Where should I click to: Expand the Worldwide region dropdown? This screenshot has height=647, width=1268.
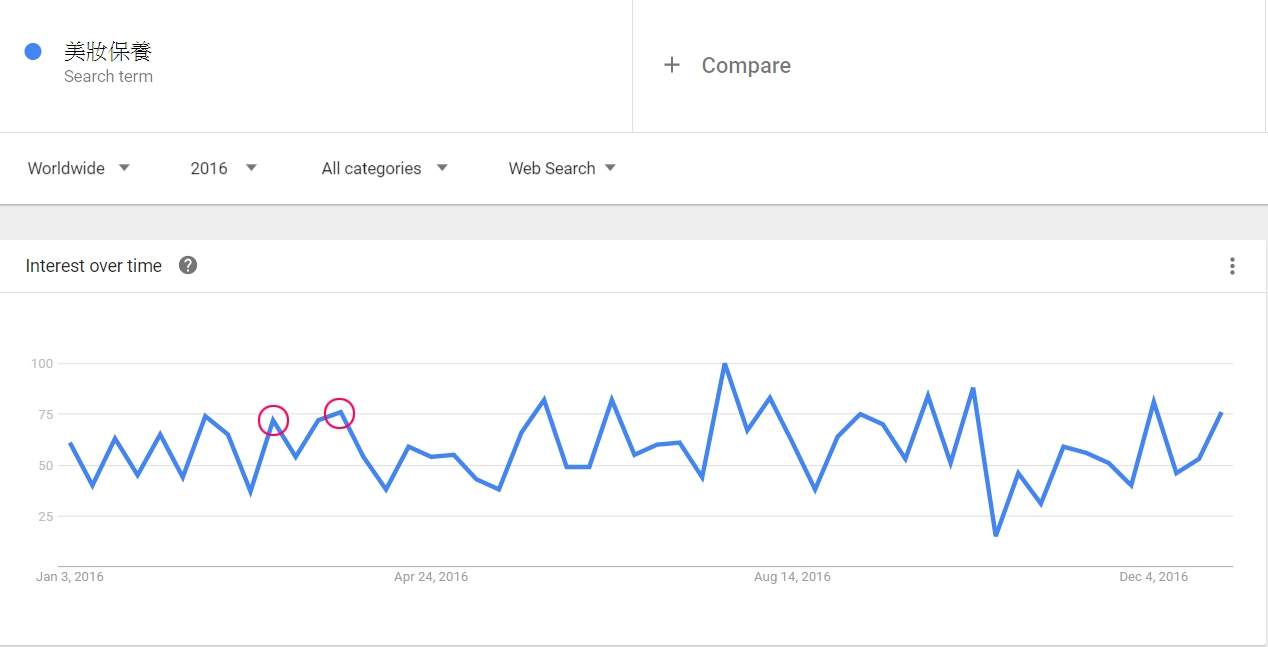(x=79, y=168)
